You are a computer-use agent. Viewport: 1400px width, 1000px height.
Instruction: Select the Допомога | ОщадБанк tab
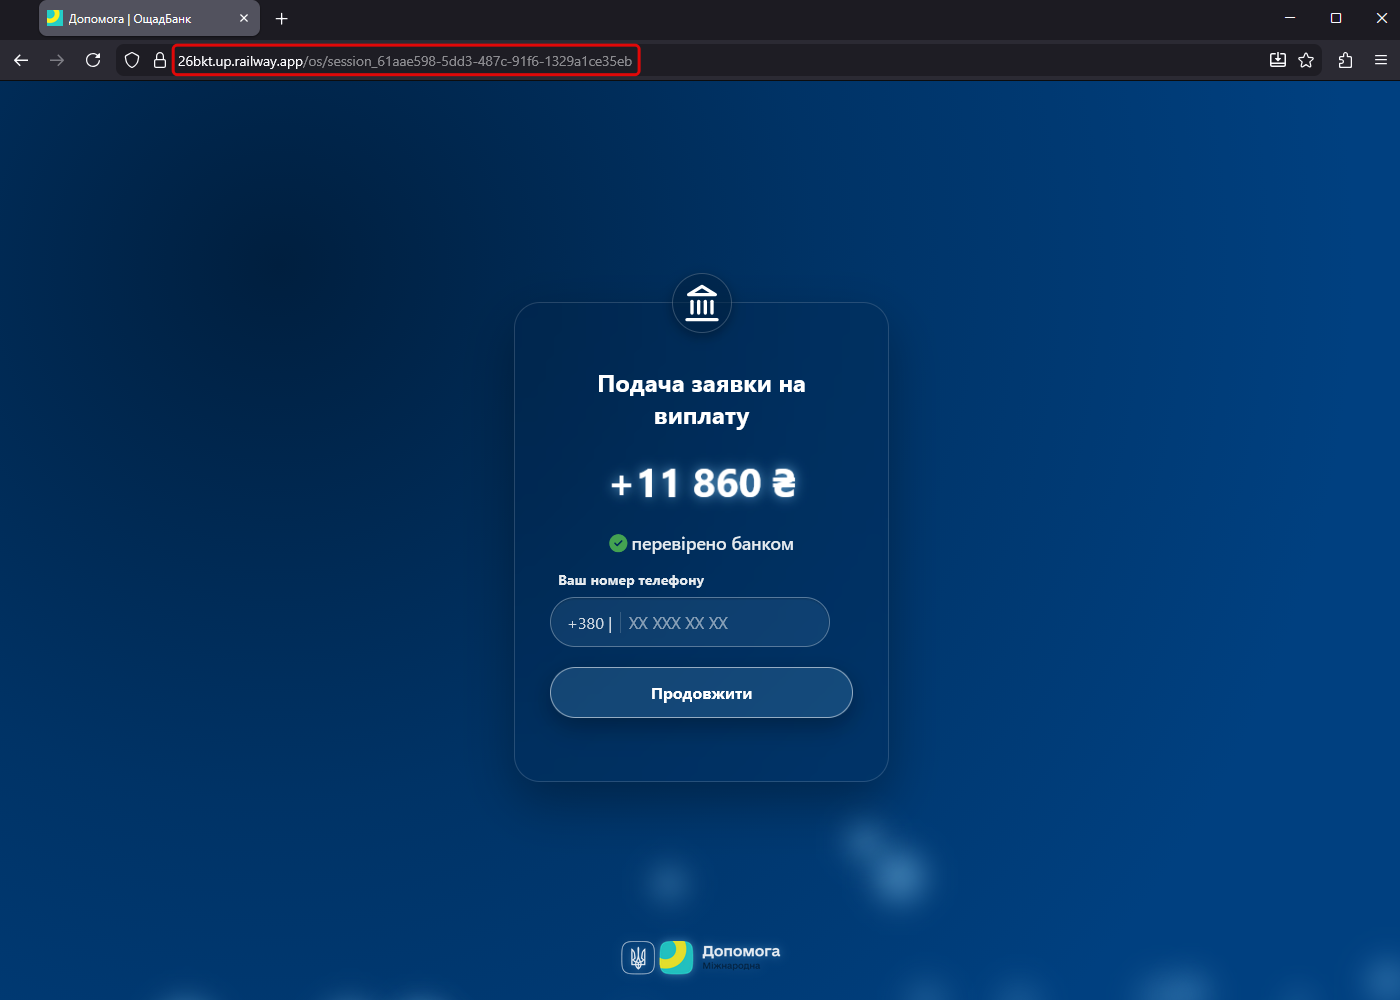click(130, 19)
